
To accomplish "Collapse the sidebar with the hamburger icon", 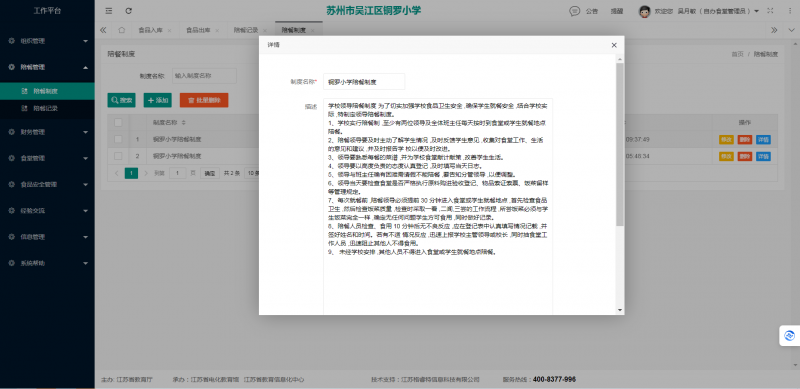I will coord(109,11).
